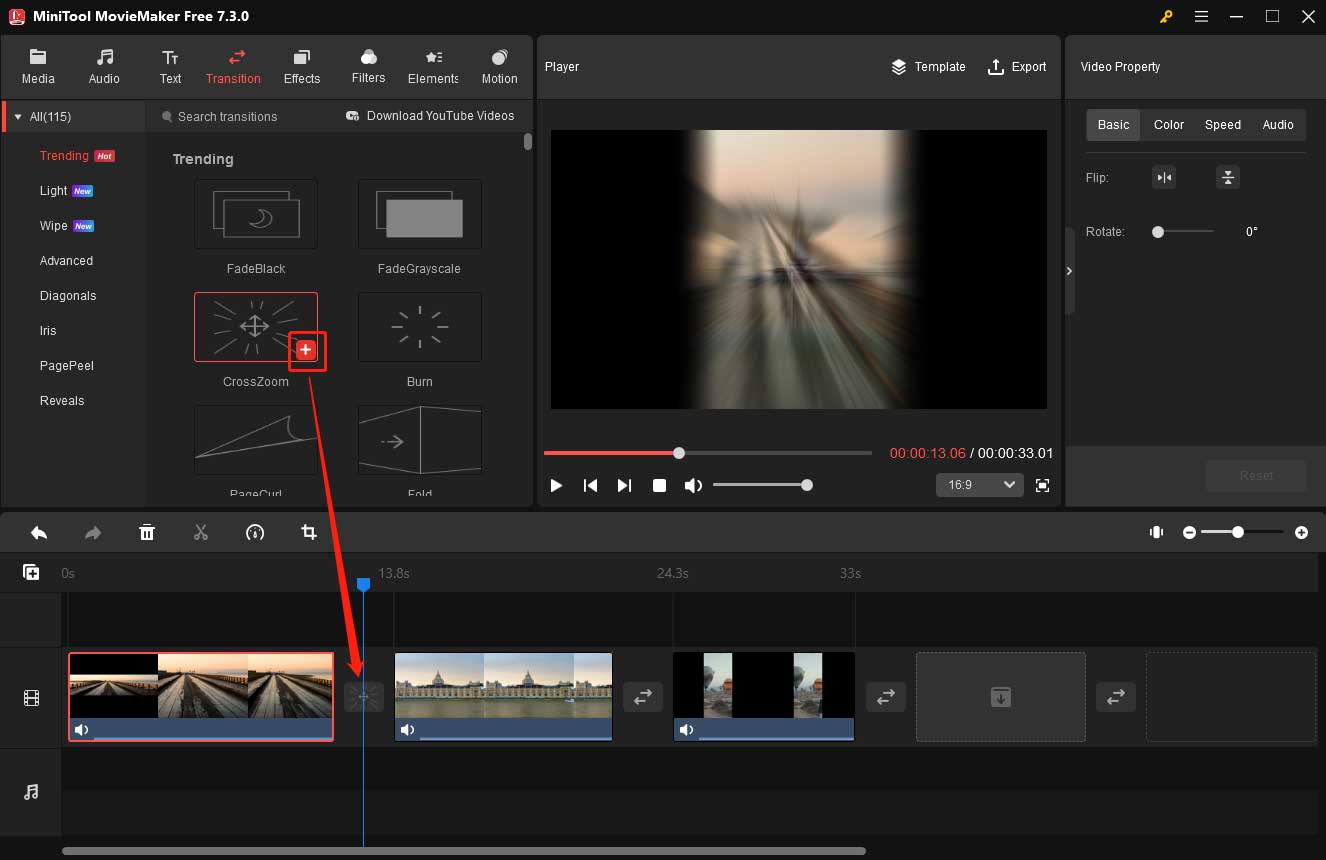Jump to previous frame in player
This screenshot has width=1326, height=860.
(590, 485)
